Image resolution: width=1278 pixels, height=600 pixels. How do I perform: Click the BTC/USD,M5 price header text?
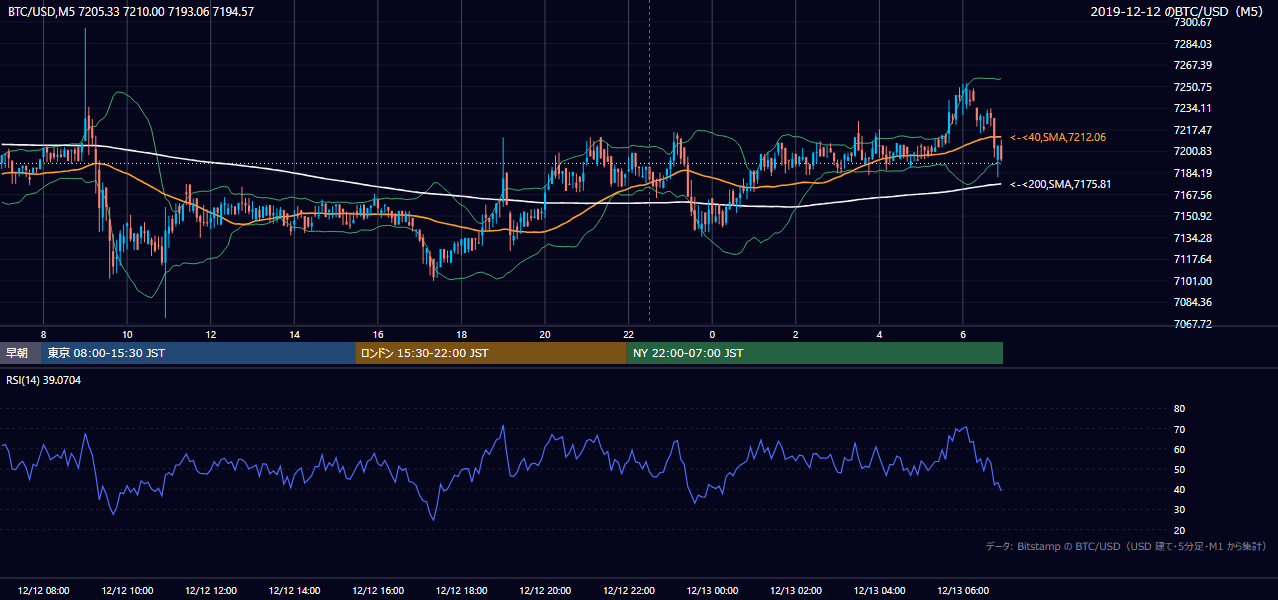(130, 12)
